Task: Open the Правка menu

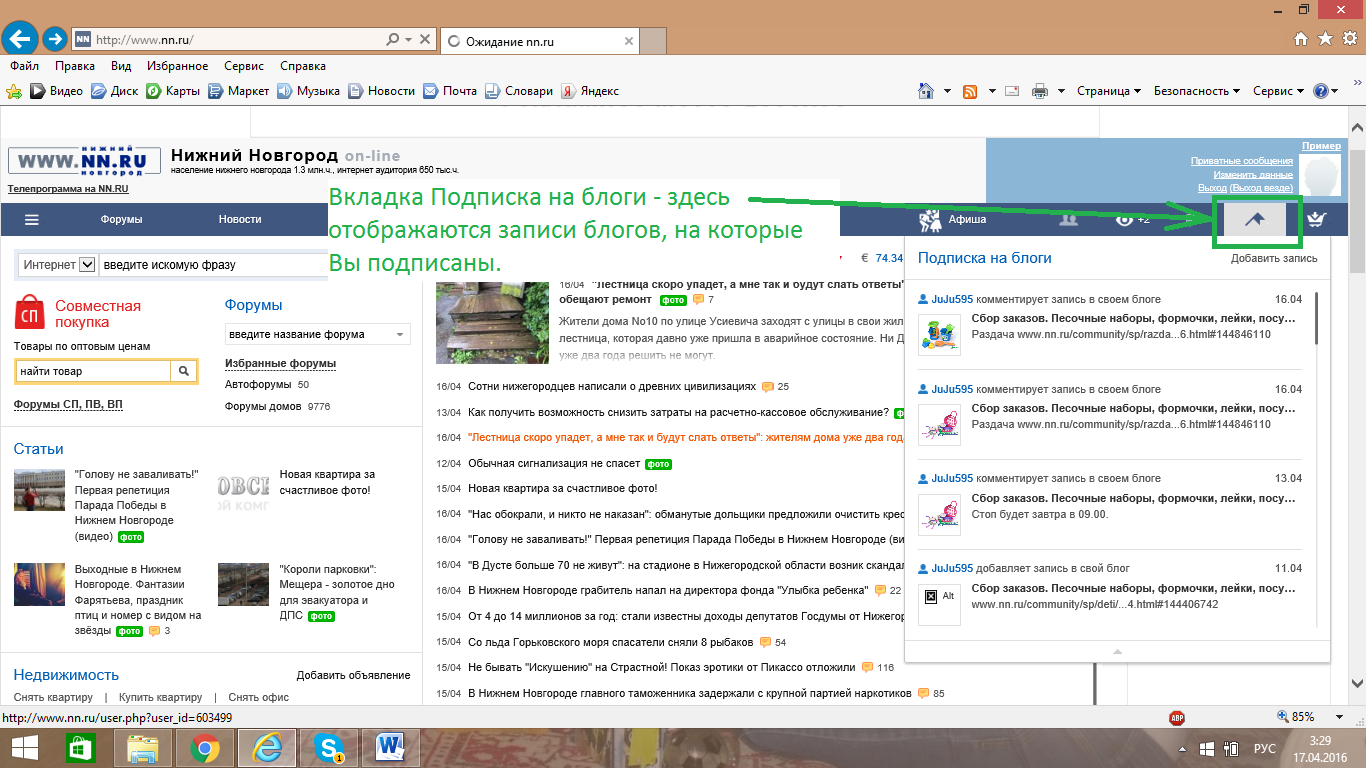Action: tap(75, 66)
